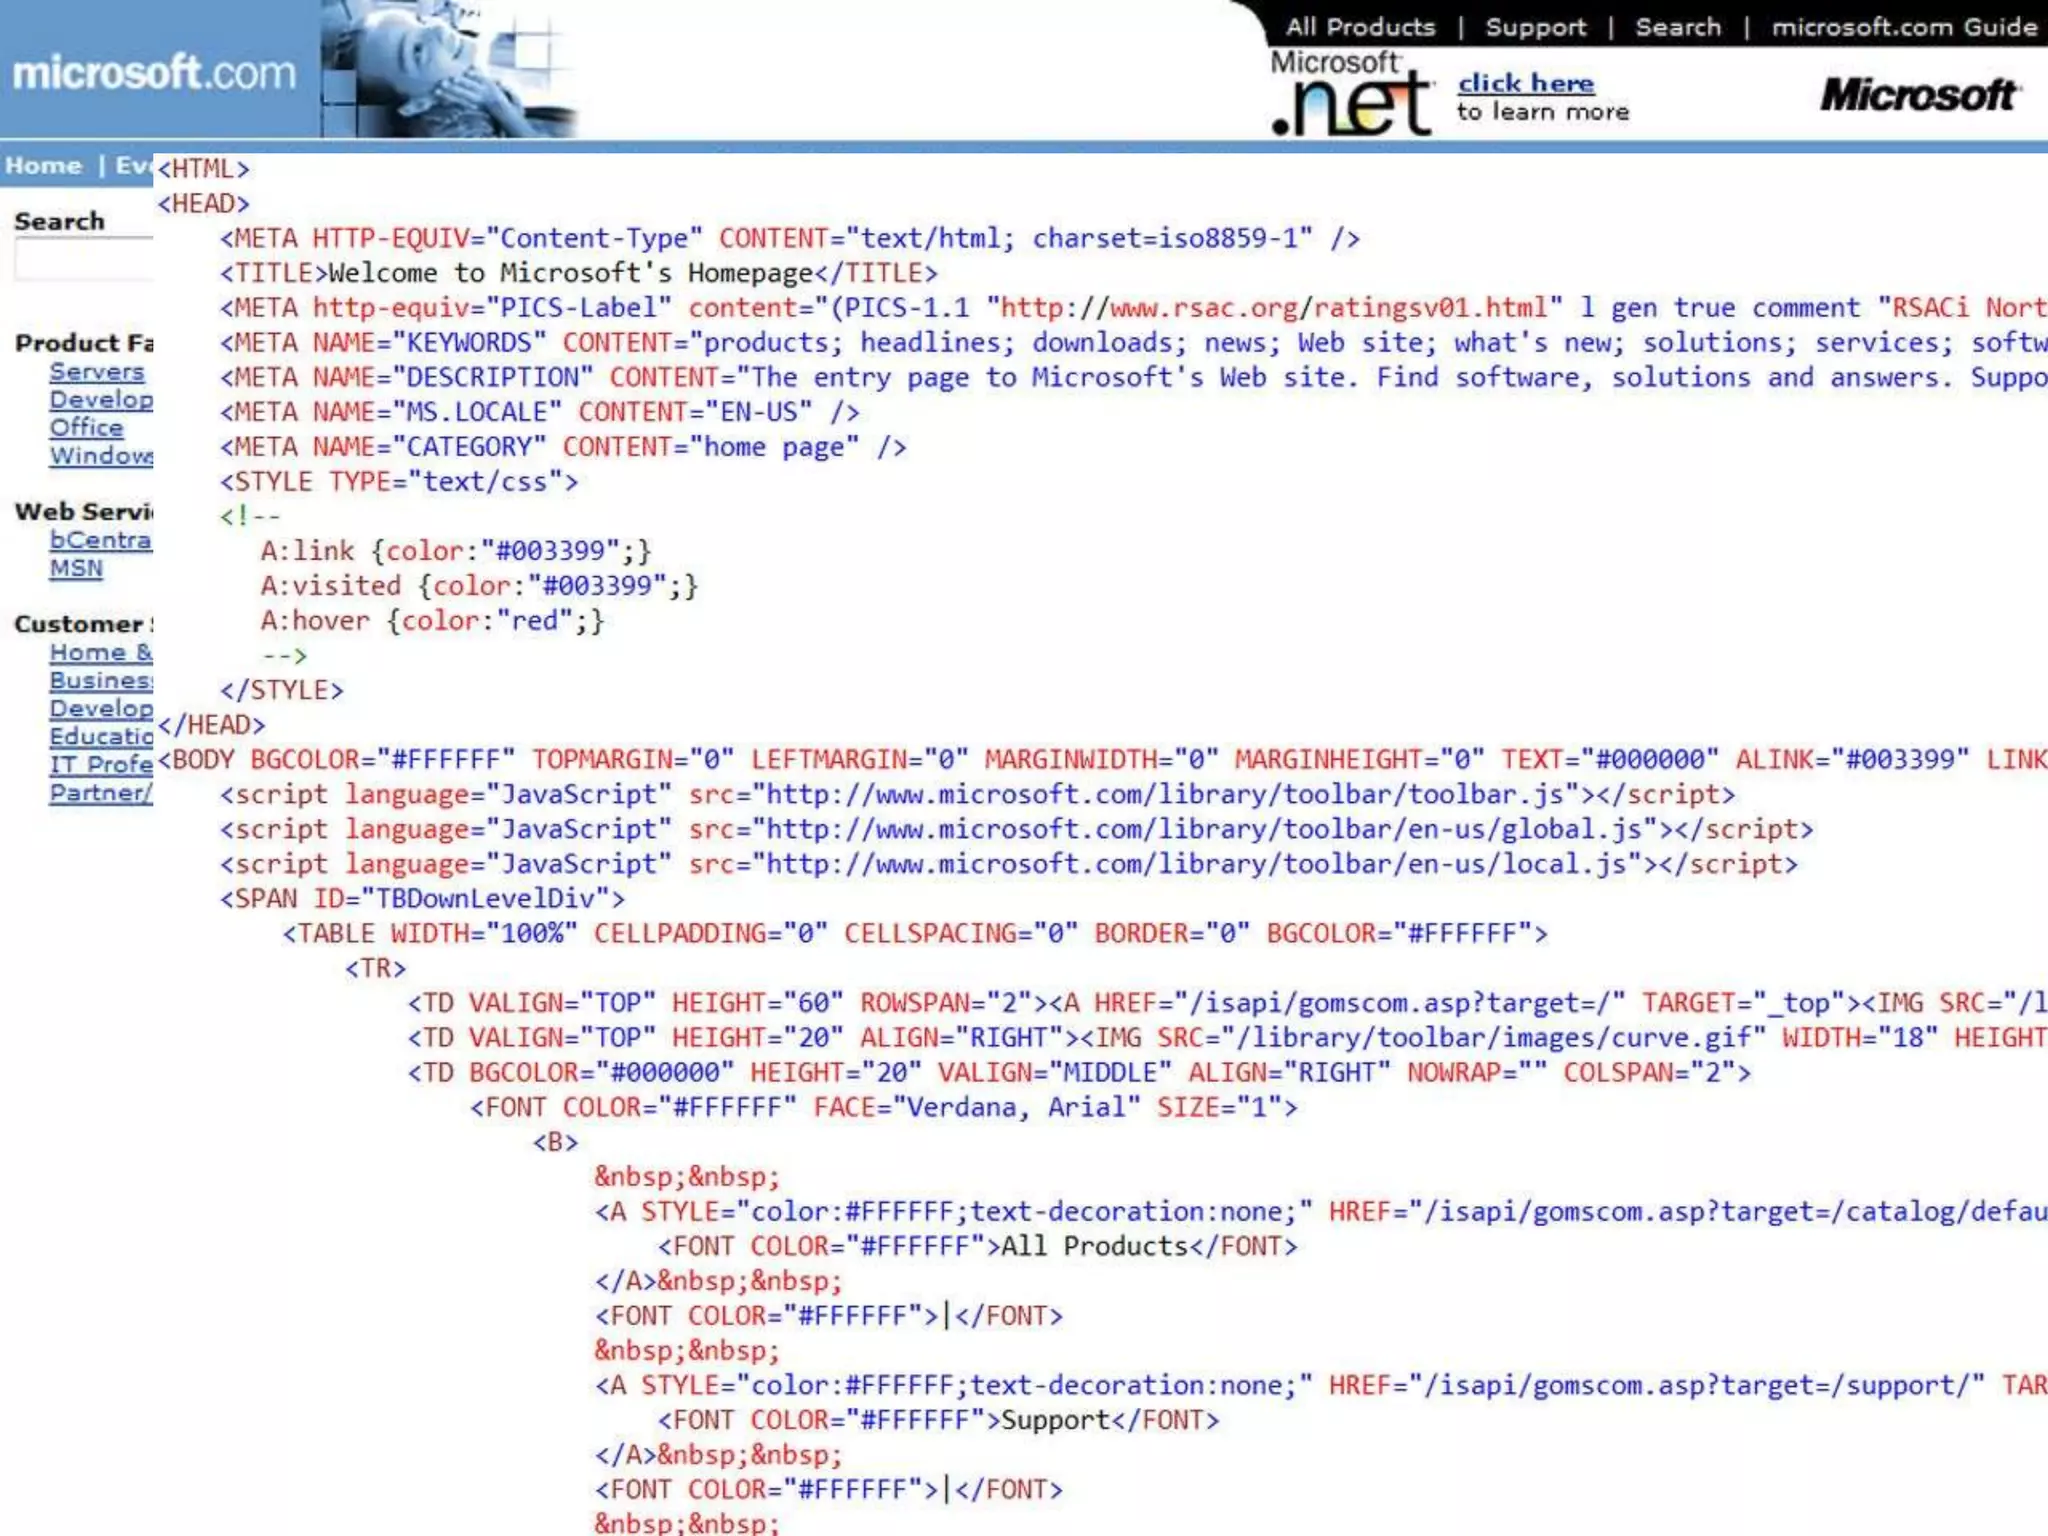Open the Home & customer site link
The image size is (2048, 1536).
[101, 652]
